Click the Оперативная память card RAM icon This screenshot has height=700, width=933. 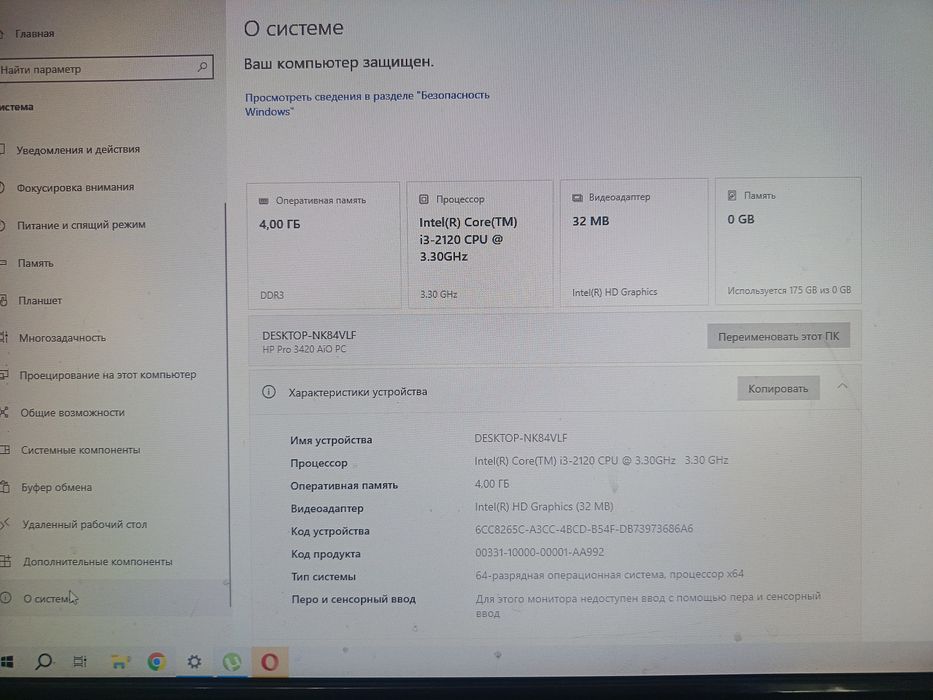(264, 201)
